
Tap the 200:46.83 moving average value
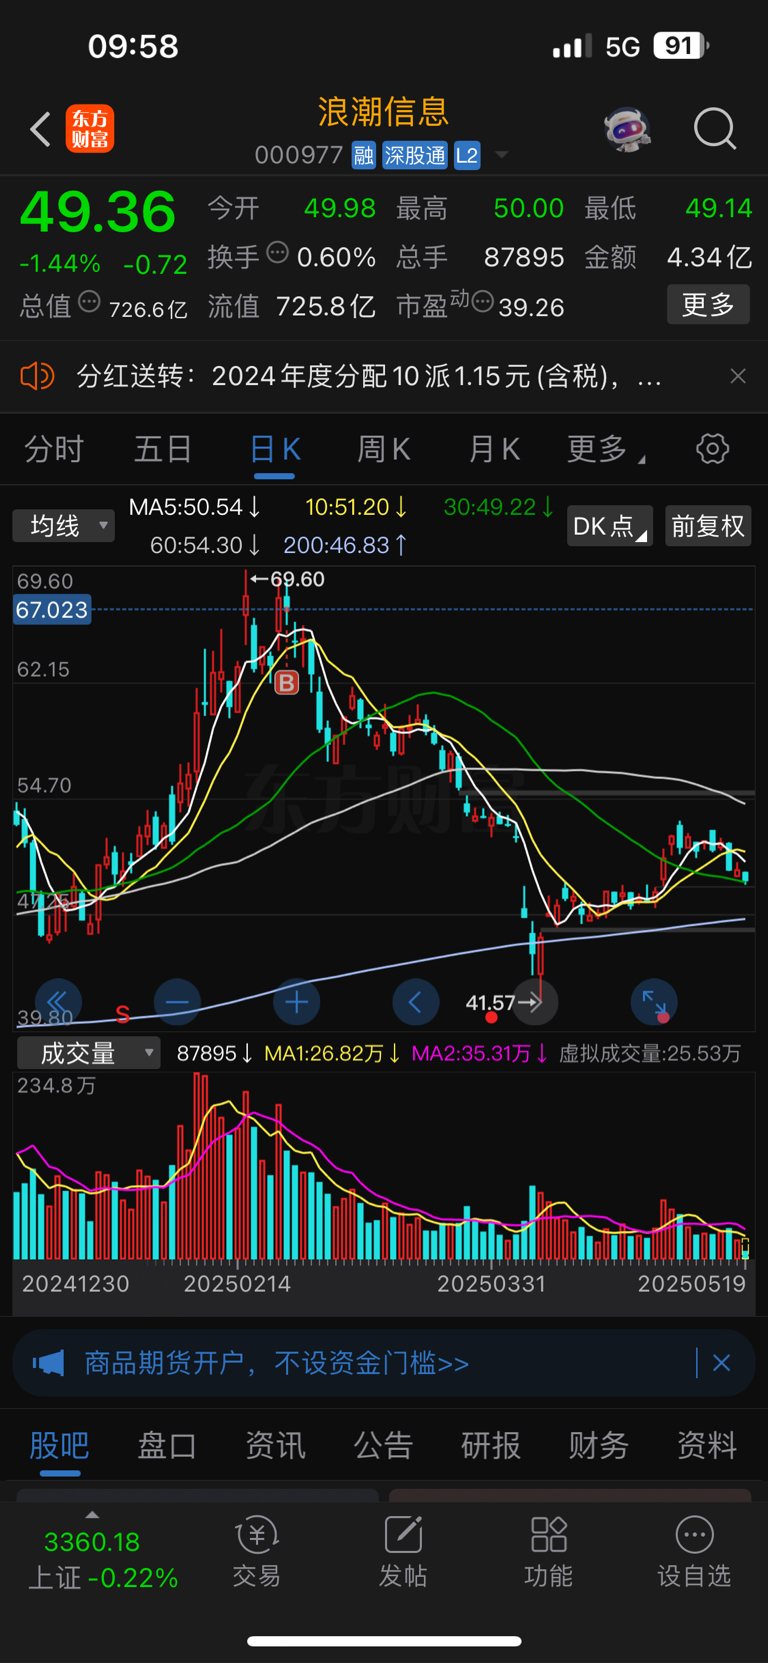click(x=345, y=545)
